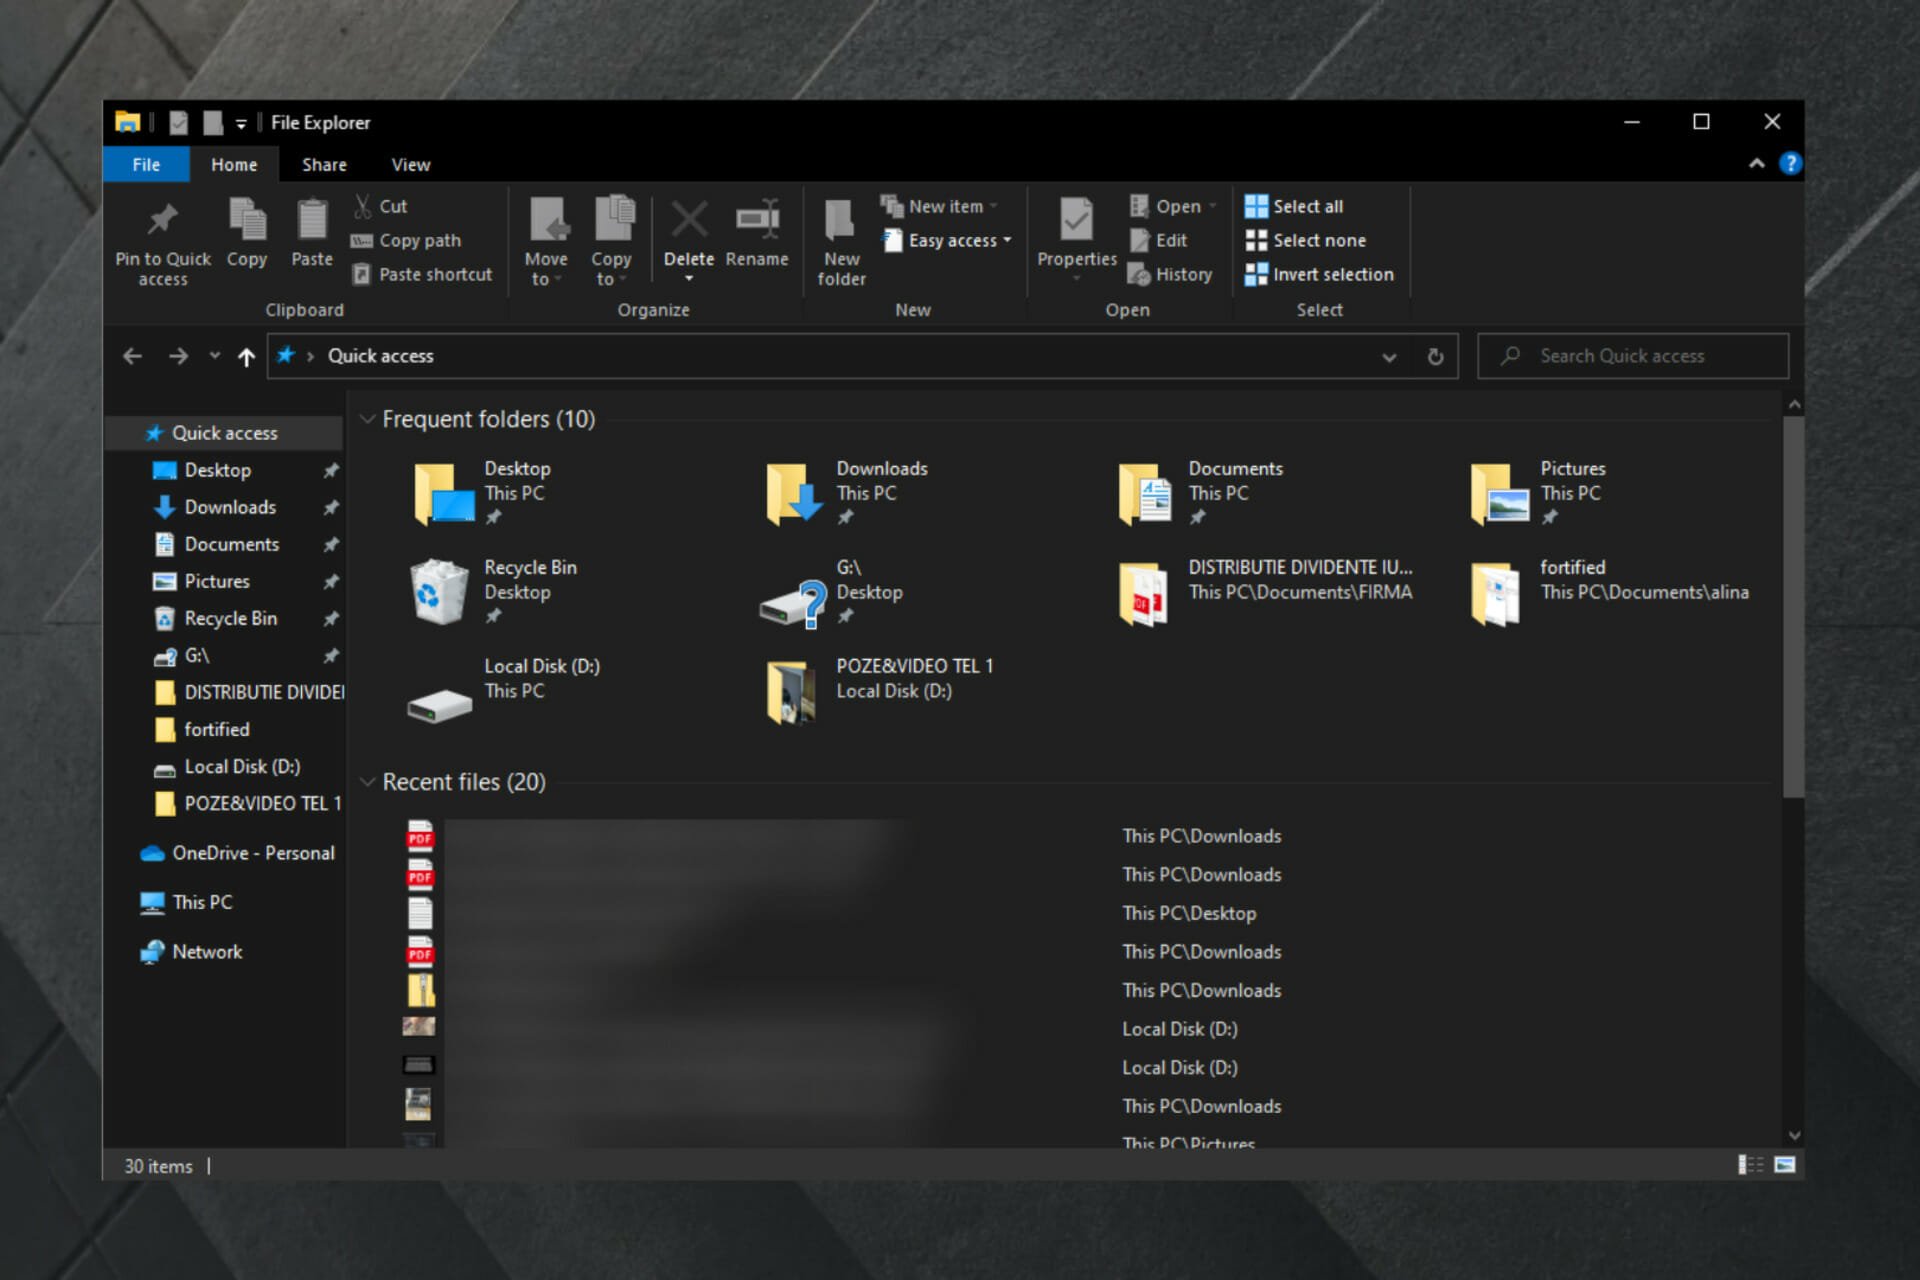Toggle the Easy access dropdown
The height and width of the screenshot is (1280, 1920).
click(949, 241)
